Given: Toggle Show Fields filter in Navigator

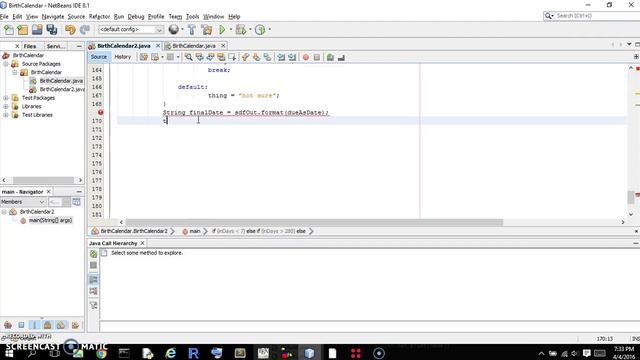Looking at the screenshot, I should coord(21,325).
